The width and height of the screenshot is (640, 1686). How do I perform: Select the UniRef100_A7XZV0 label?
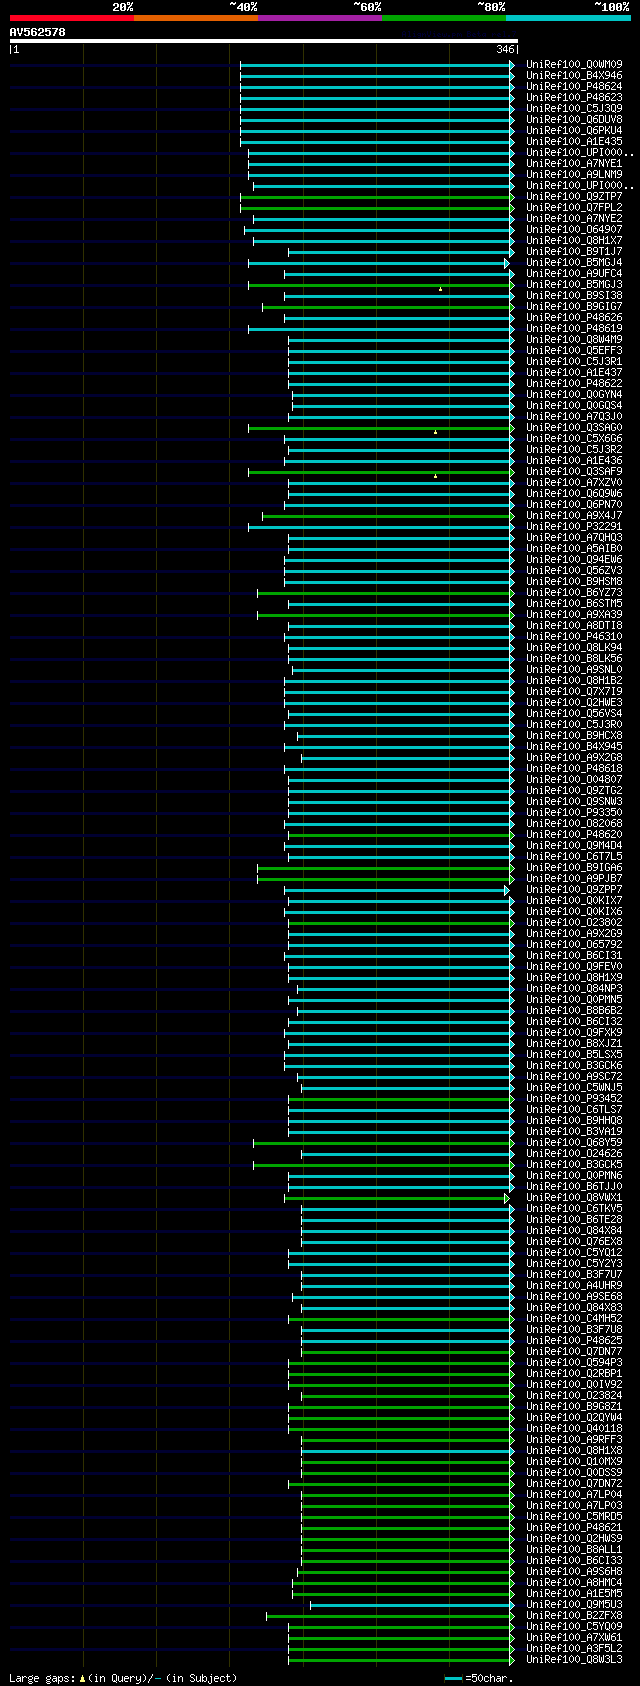(574, 483)
